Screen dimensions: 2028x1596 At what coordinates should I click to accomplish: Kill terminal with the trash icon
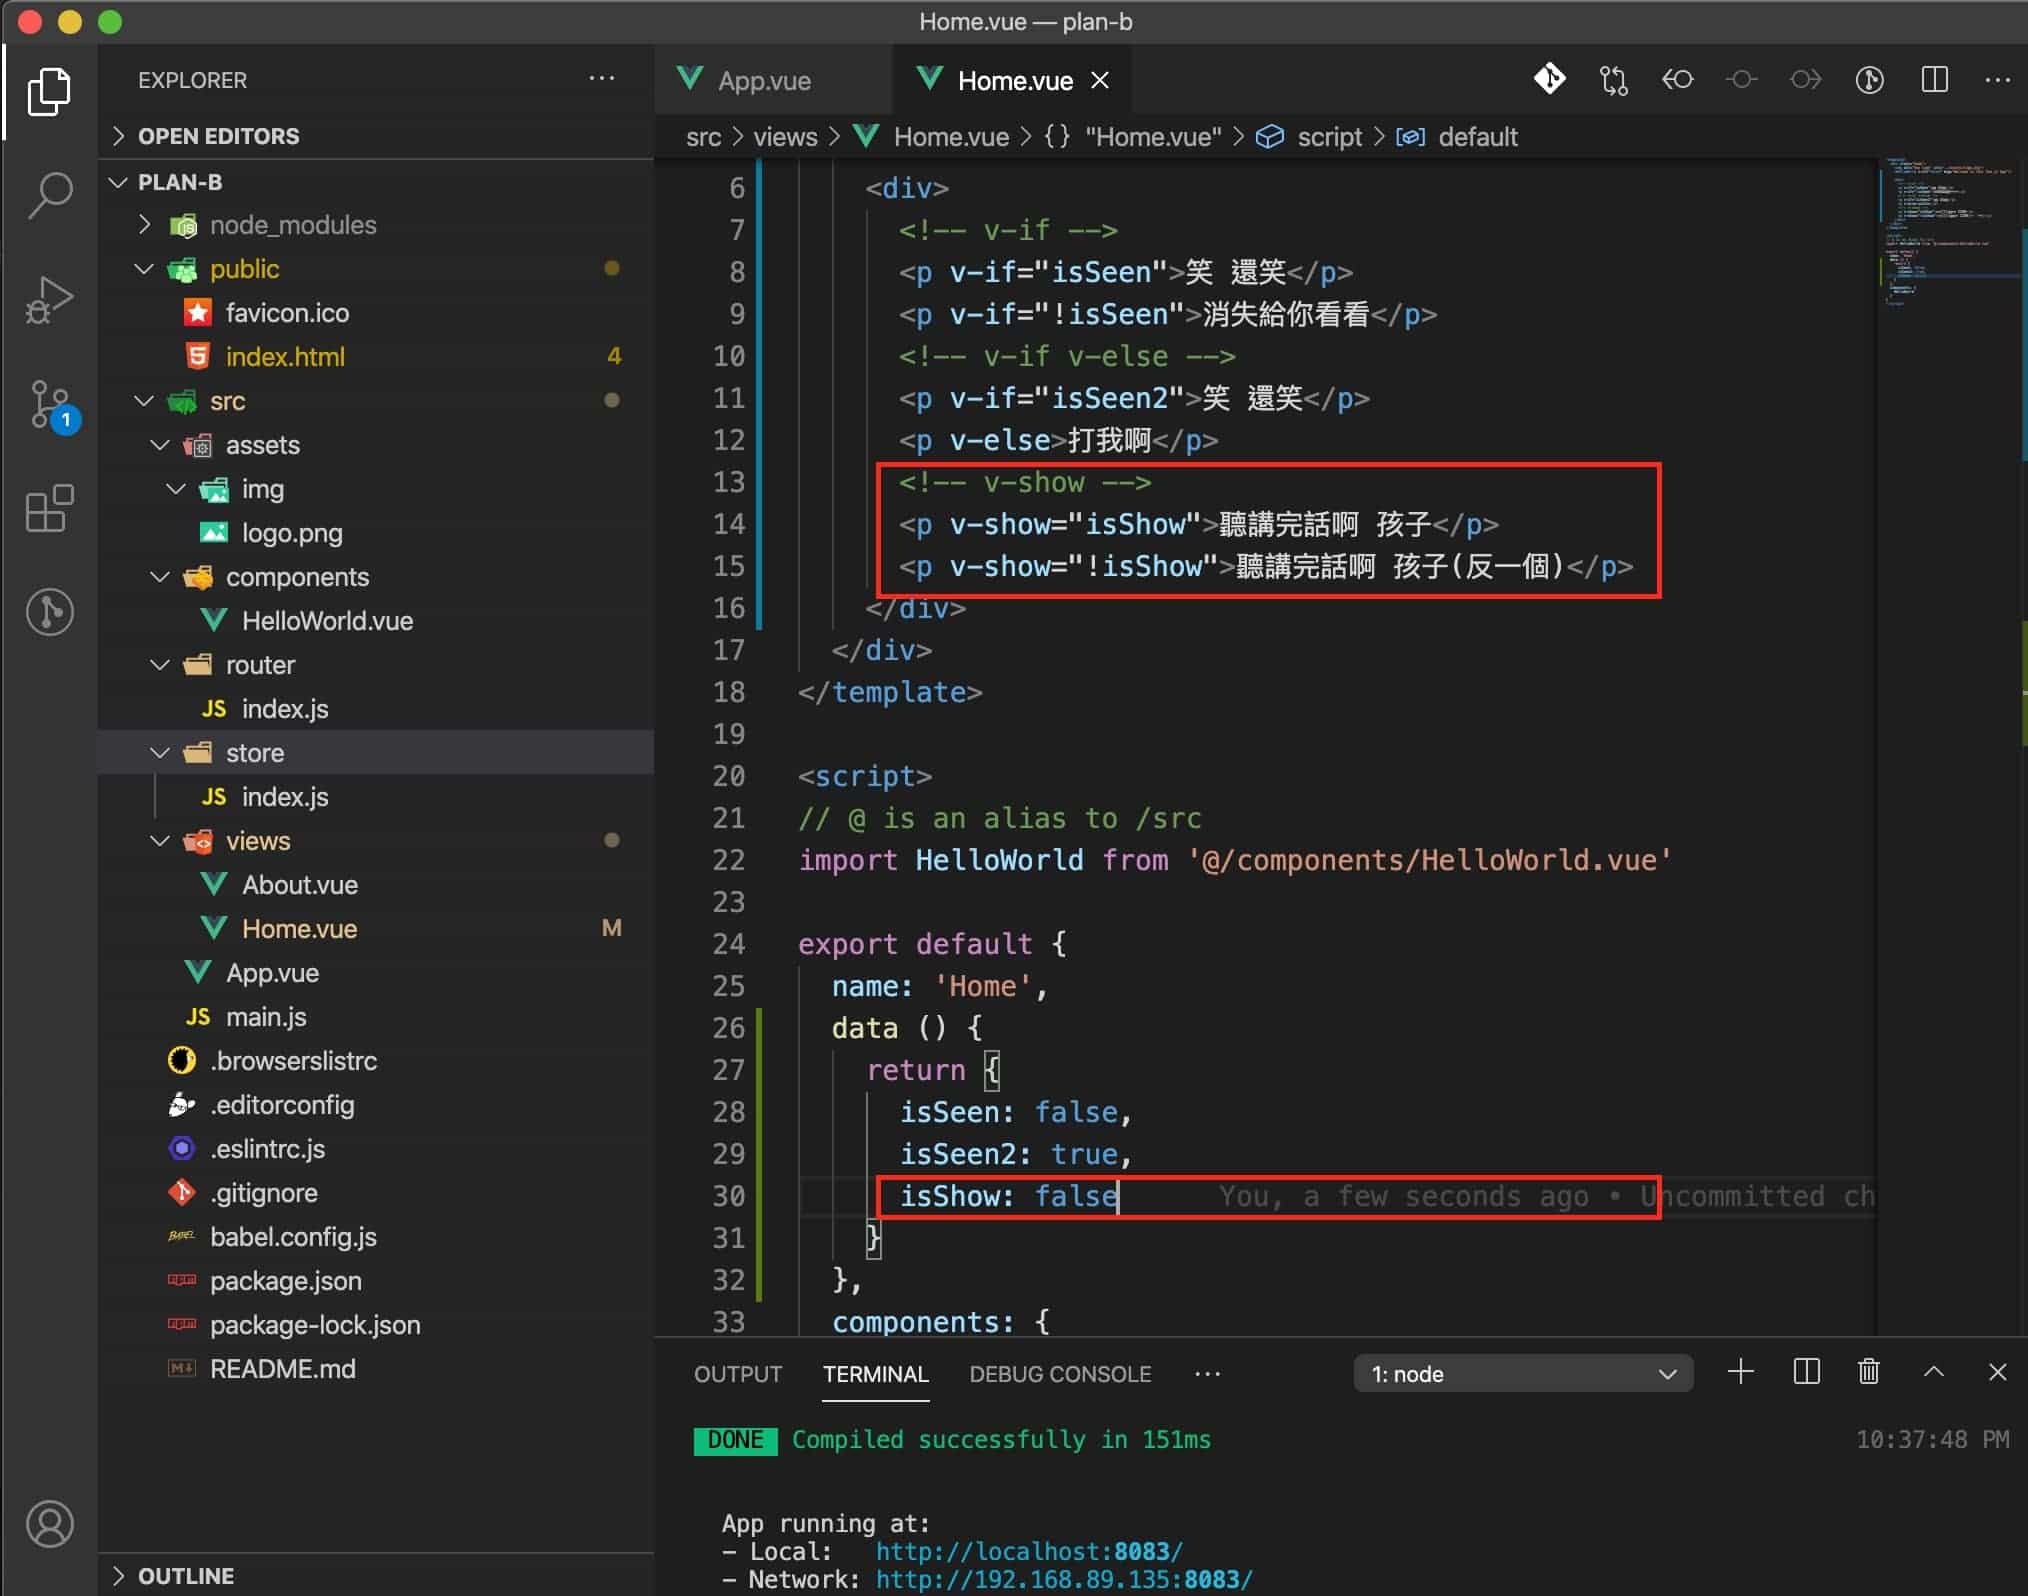click(x=1868, y=1372)
